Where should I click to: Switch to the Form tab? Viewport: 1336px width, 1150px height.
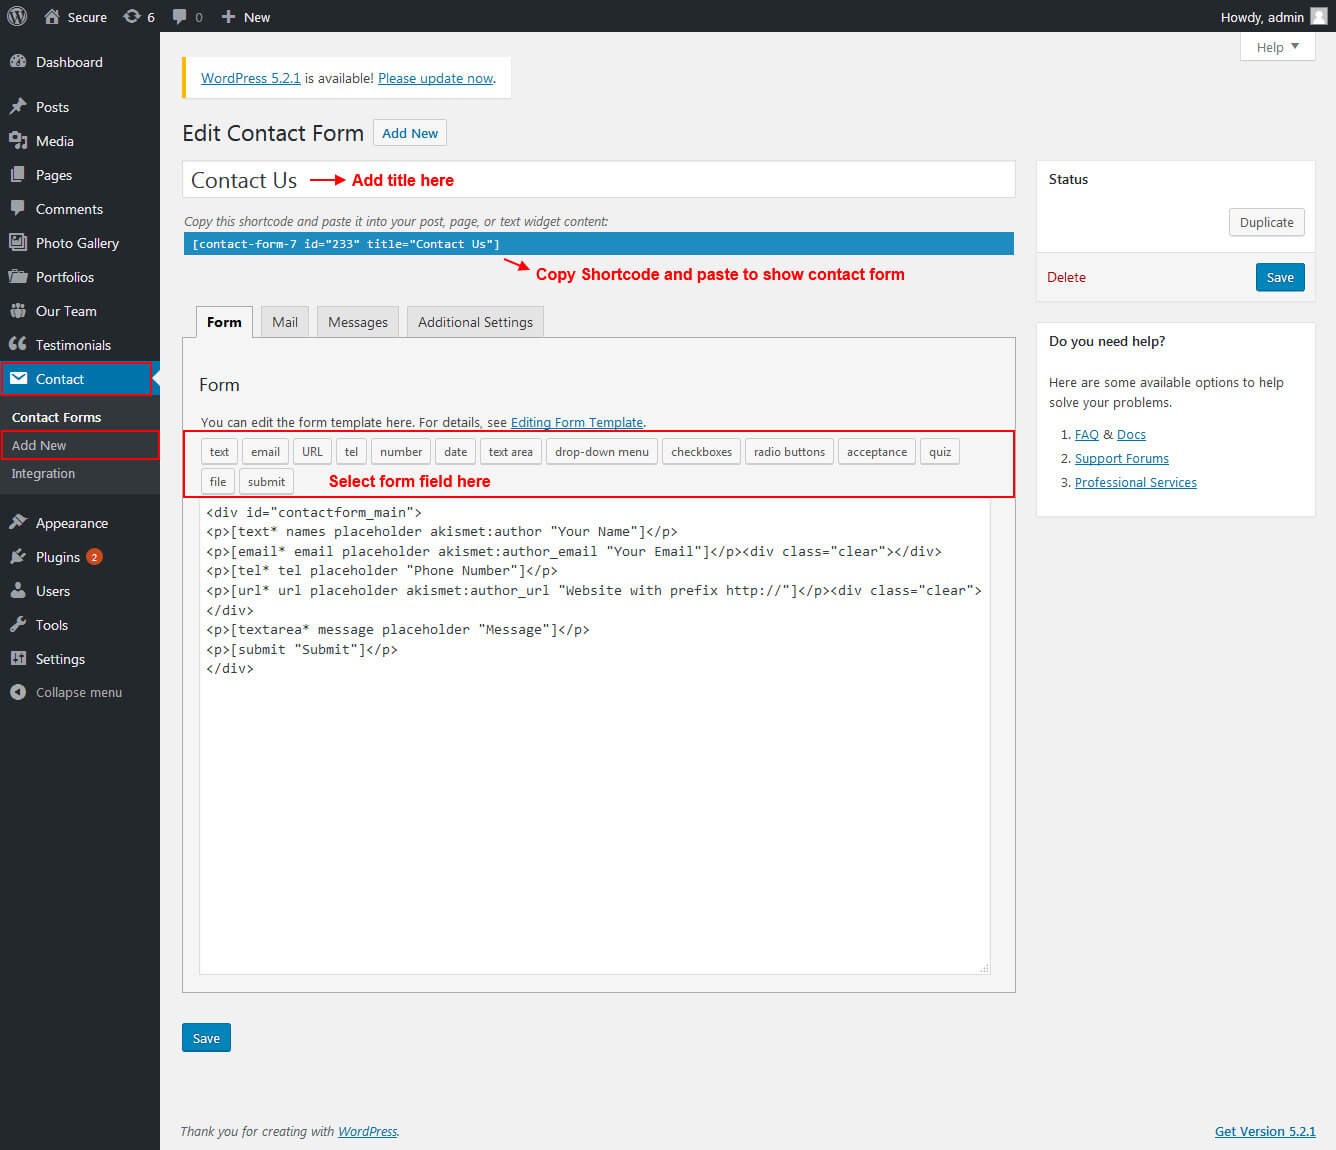(x=224, y=322)
